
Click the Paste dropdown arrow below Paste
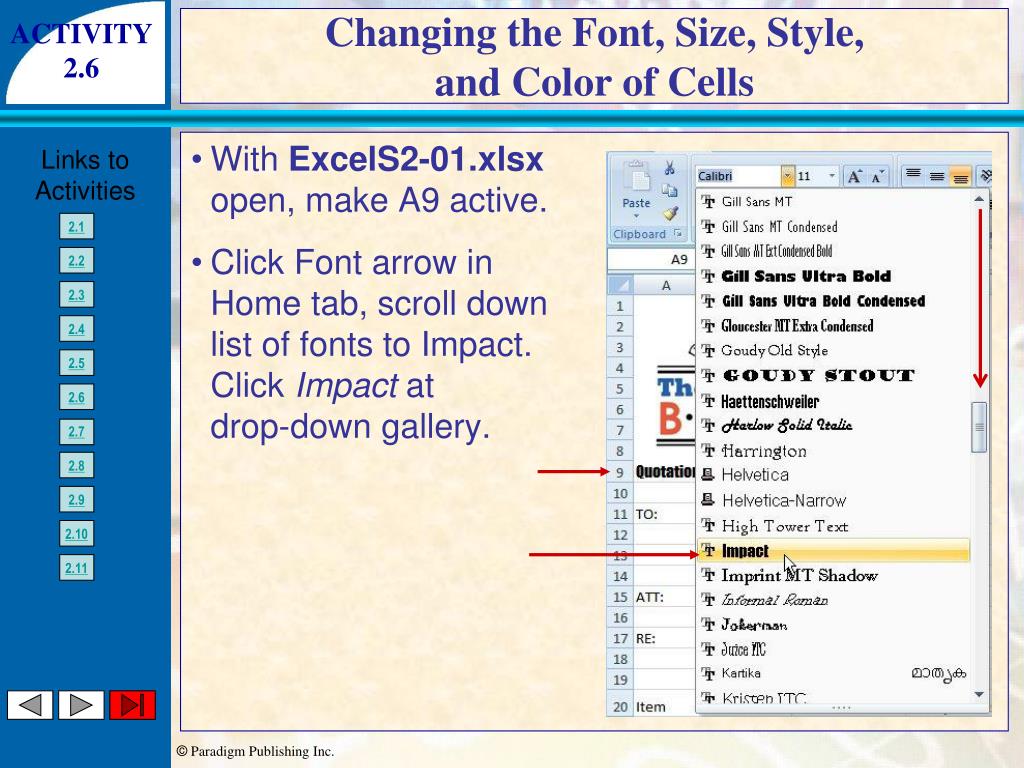pyautogui.click(x=636, y=216)
